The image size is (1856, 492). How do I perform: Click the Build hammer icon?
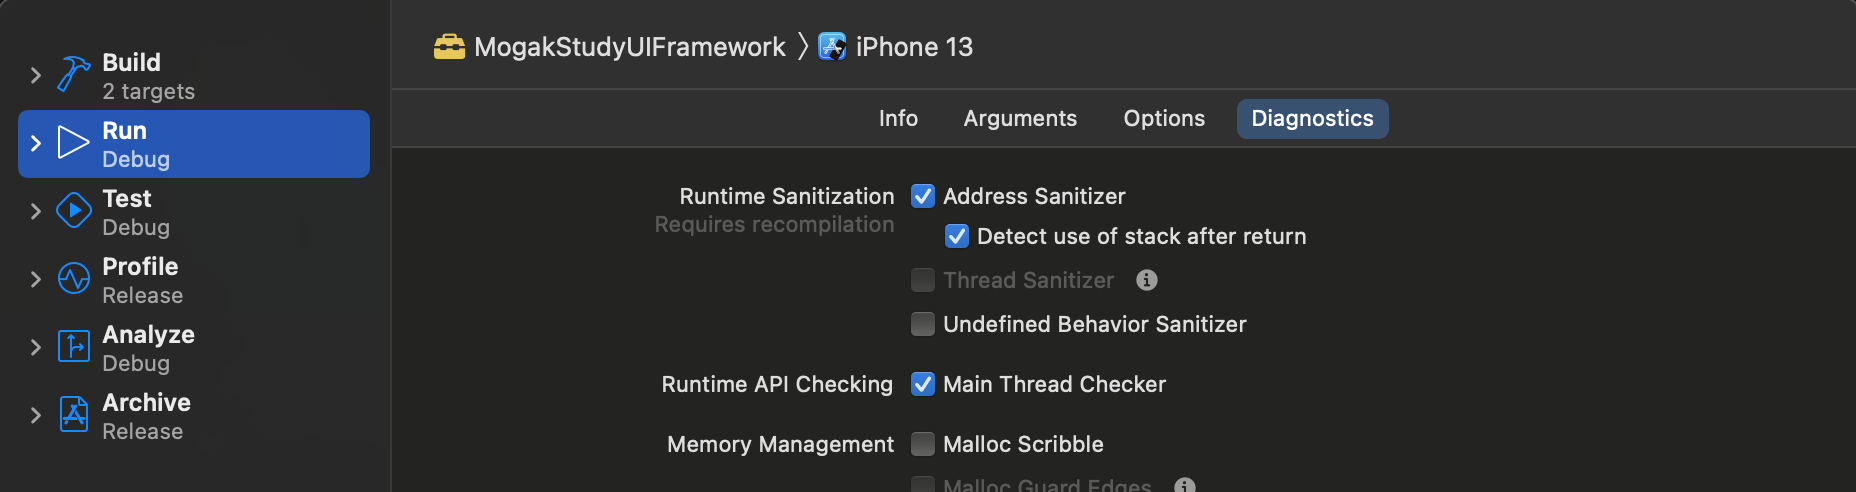click(73, 75)
